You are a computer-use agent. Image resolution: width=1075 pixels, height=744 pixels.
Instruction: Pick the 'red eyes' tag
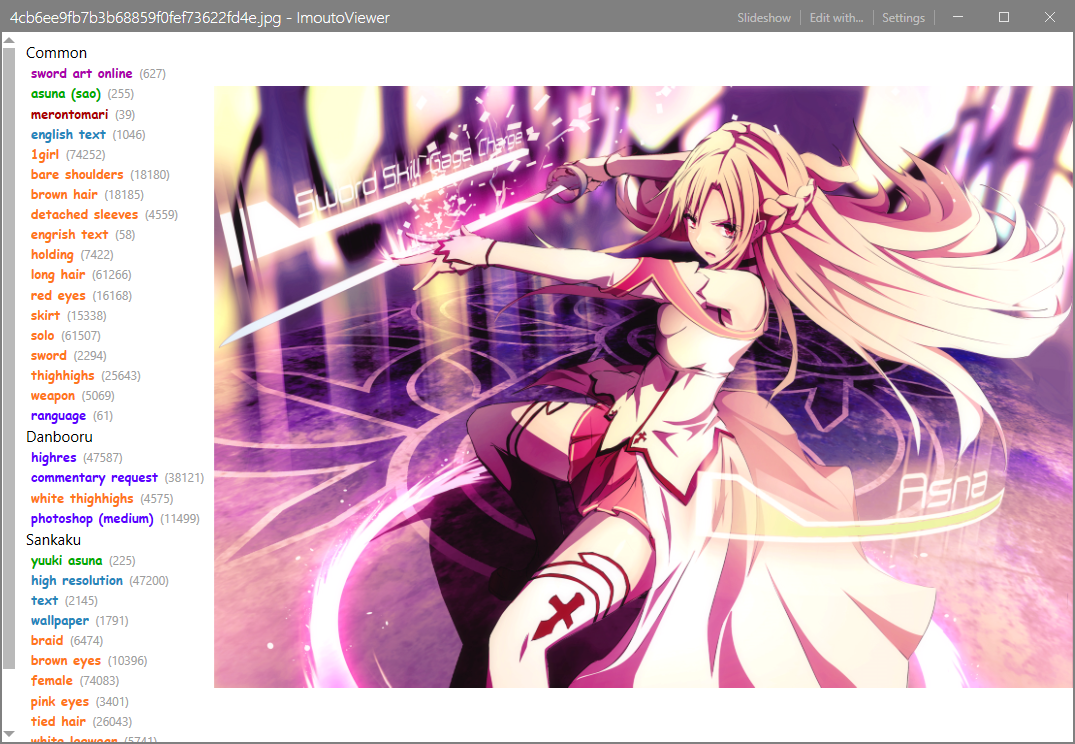tap(58, 296)
